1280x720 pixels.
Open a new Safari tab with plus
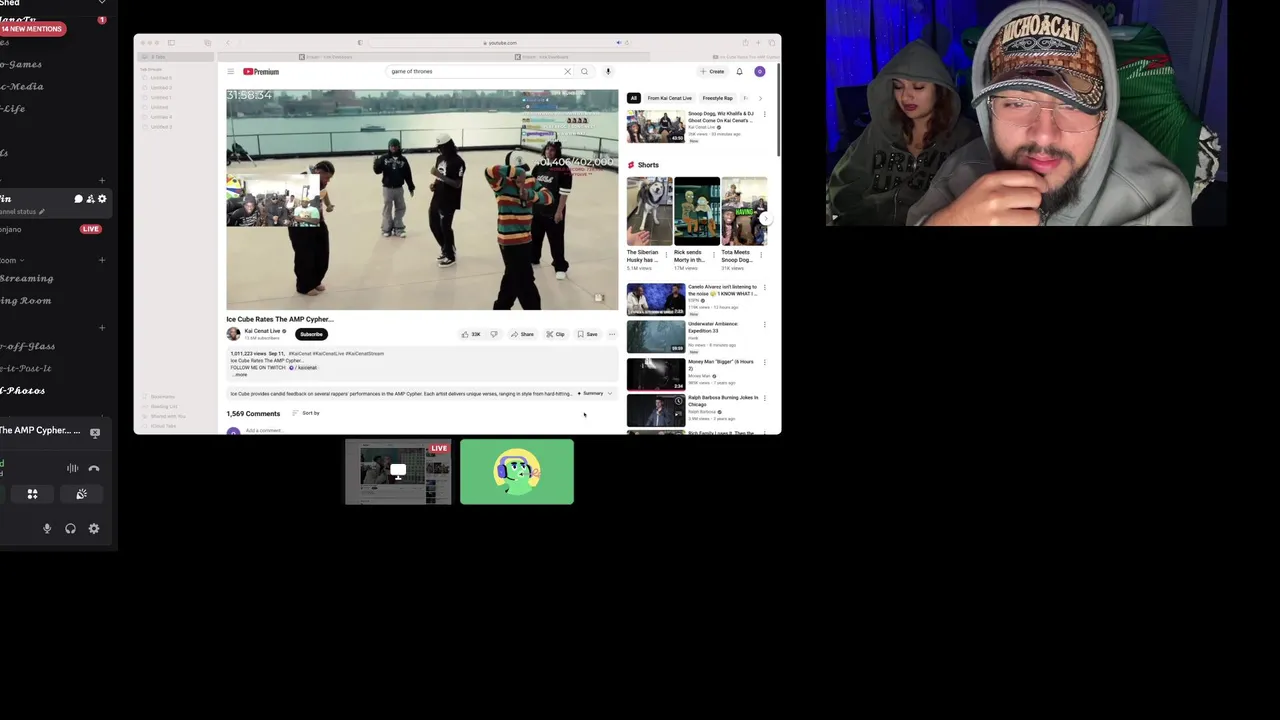point(759,43)
